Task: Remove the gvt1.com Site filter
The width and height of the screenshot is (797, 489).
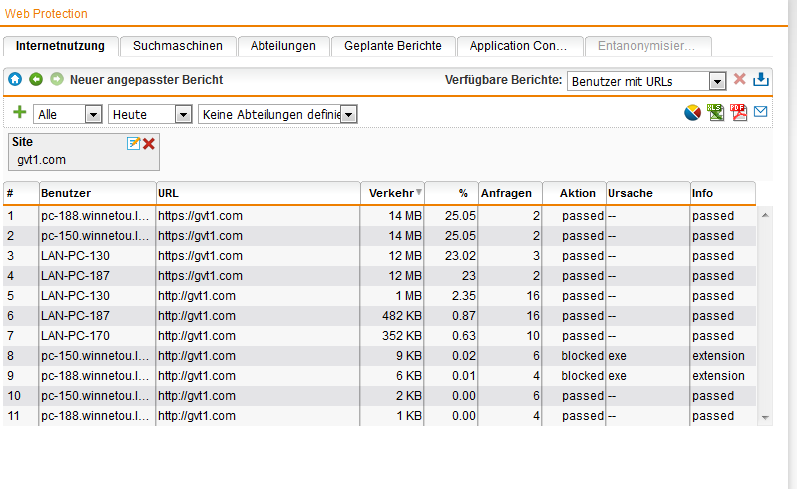Action: coord(149,144)
